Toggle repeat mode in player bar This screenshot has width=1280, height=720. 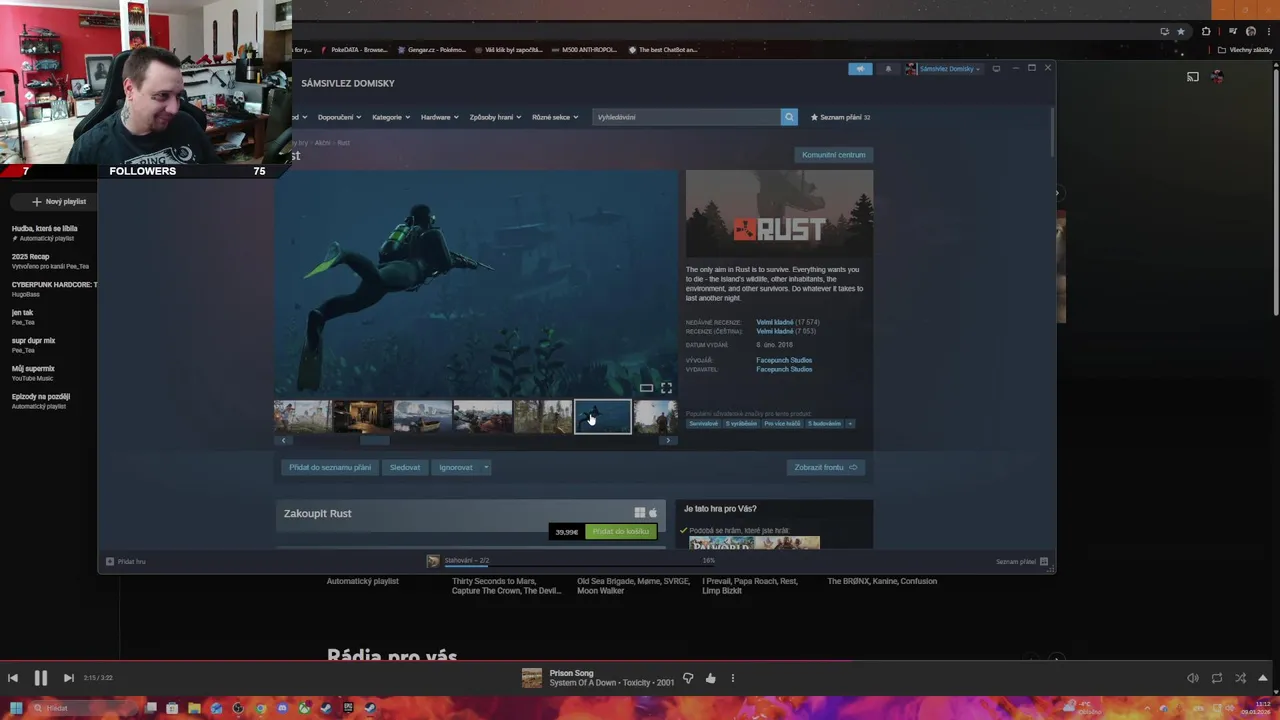tap(1216, 678)
